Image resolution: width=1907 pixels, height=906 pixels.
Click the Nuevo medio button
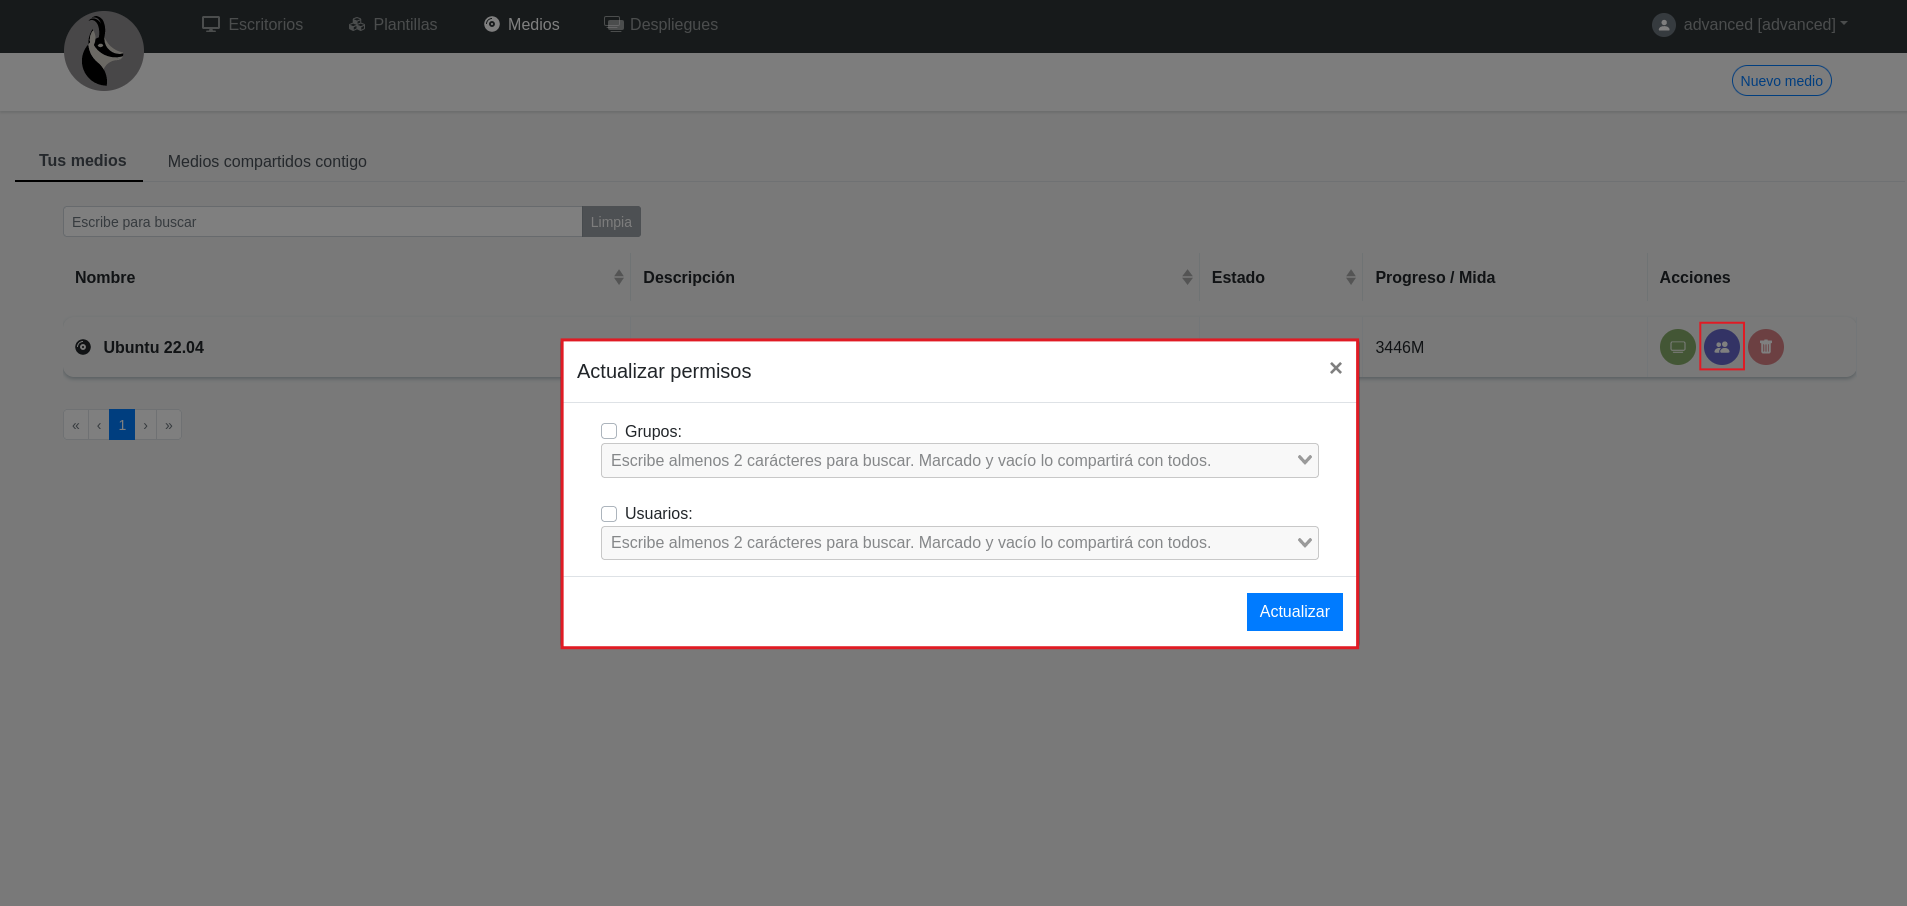1781,81
